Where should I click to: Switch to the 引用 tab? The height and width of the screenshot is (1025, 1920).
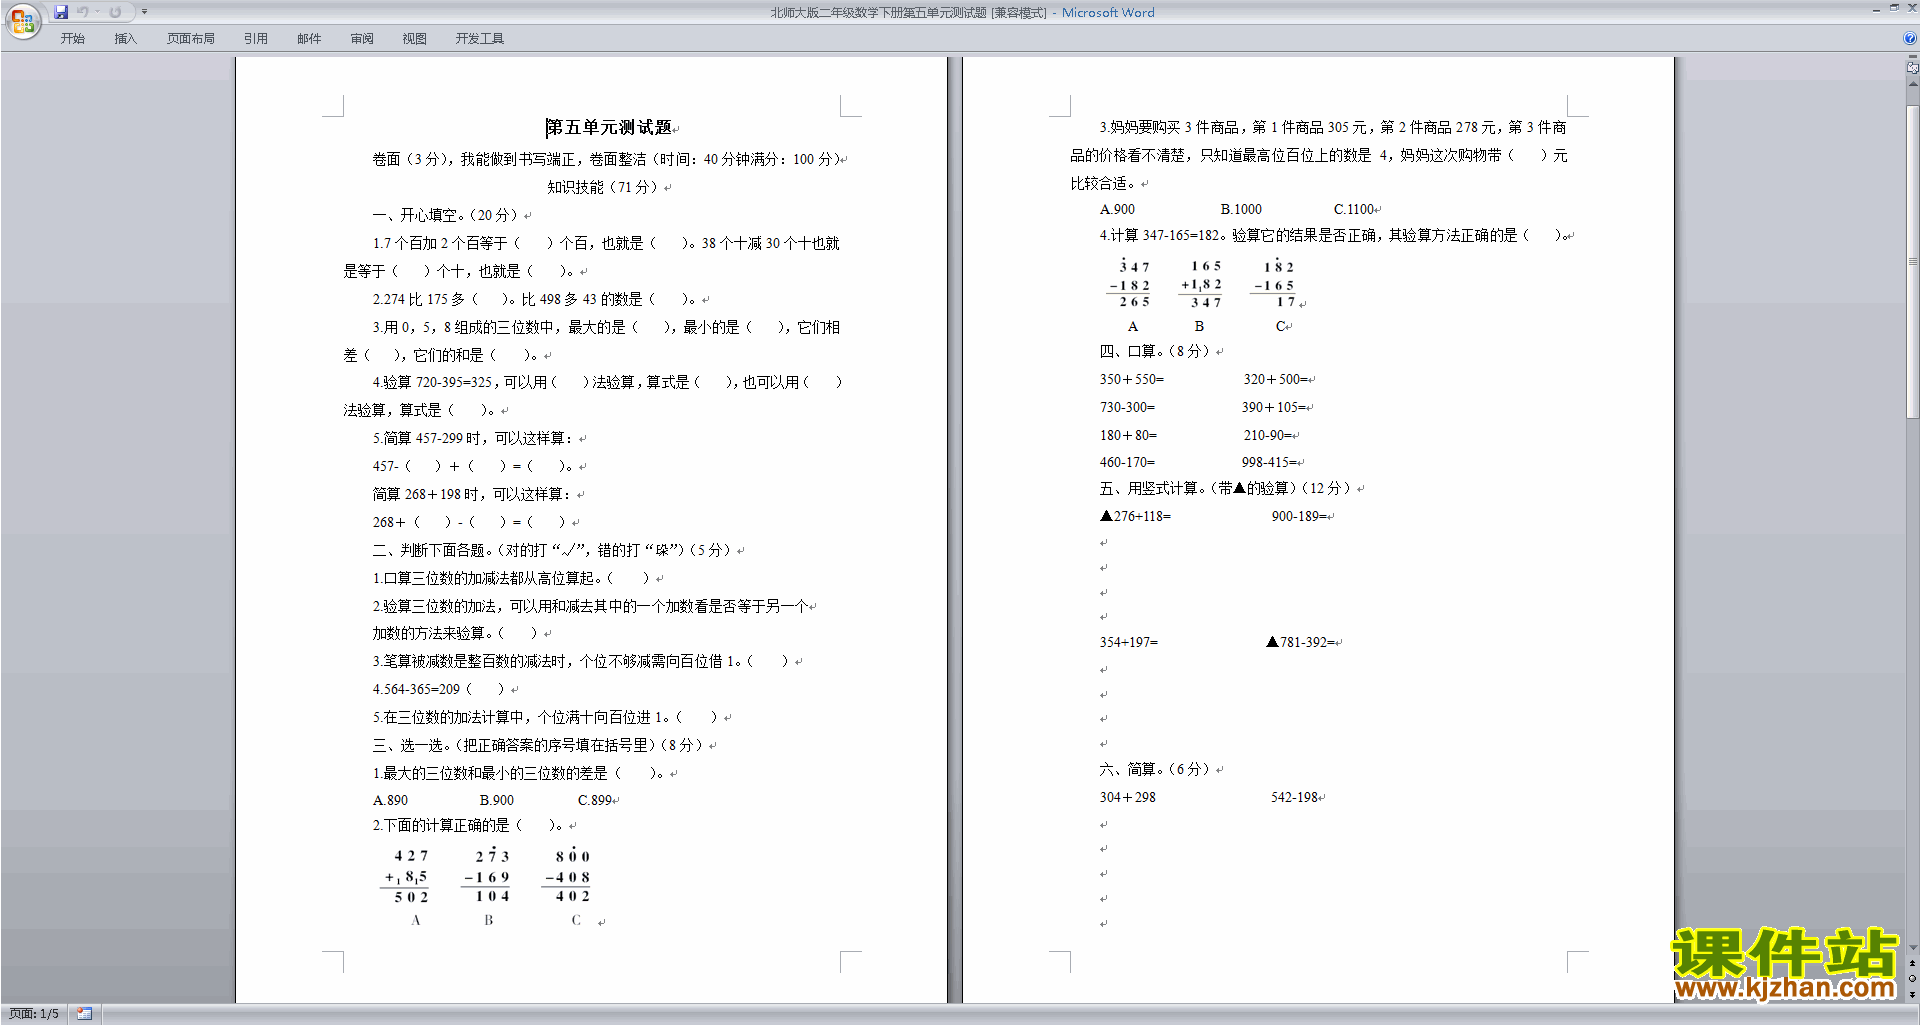pos(256,39)
